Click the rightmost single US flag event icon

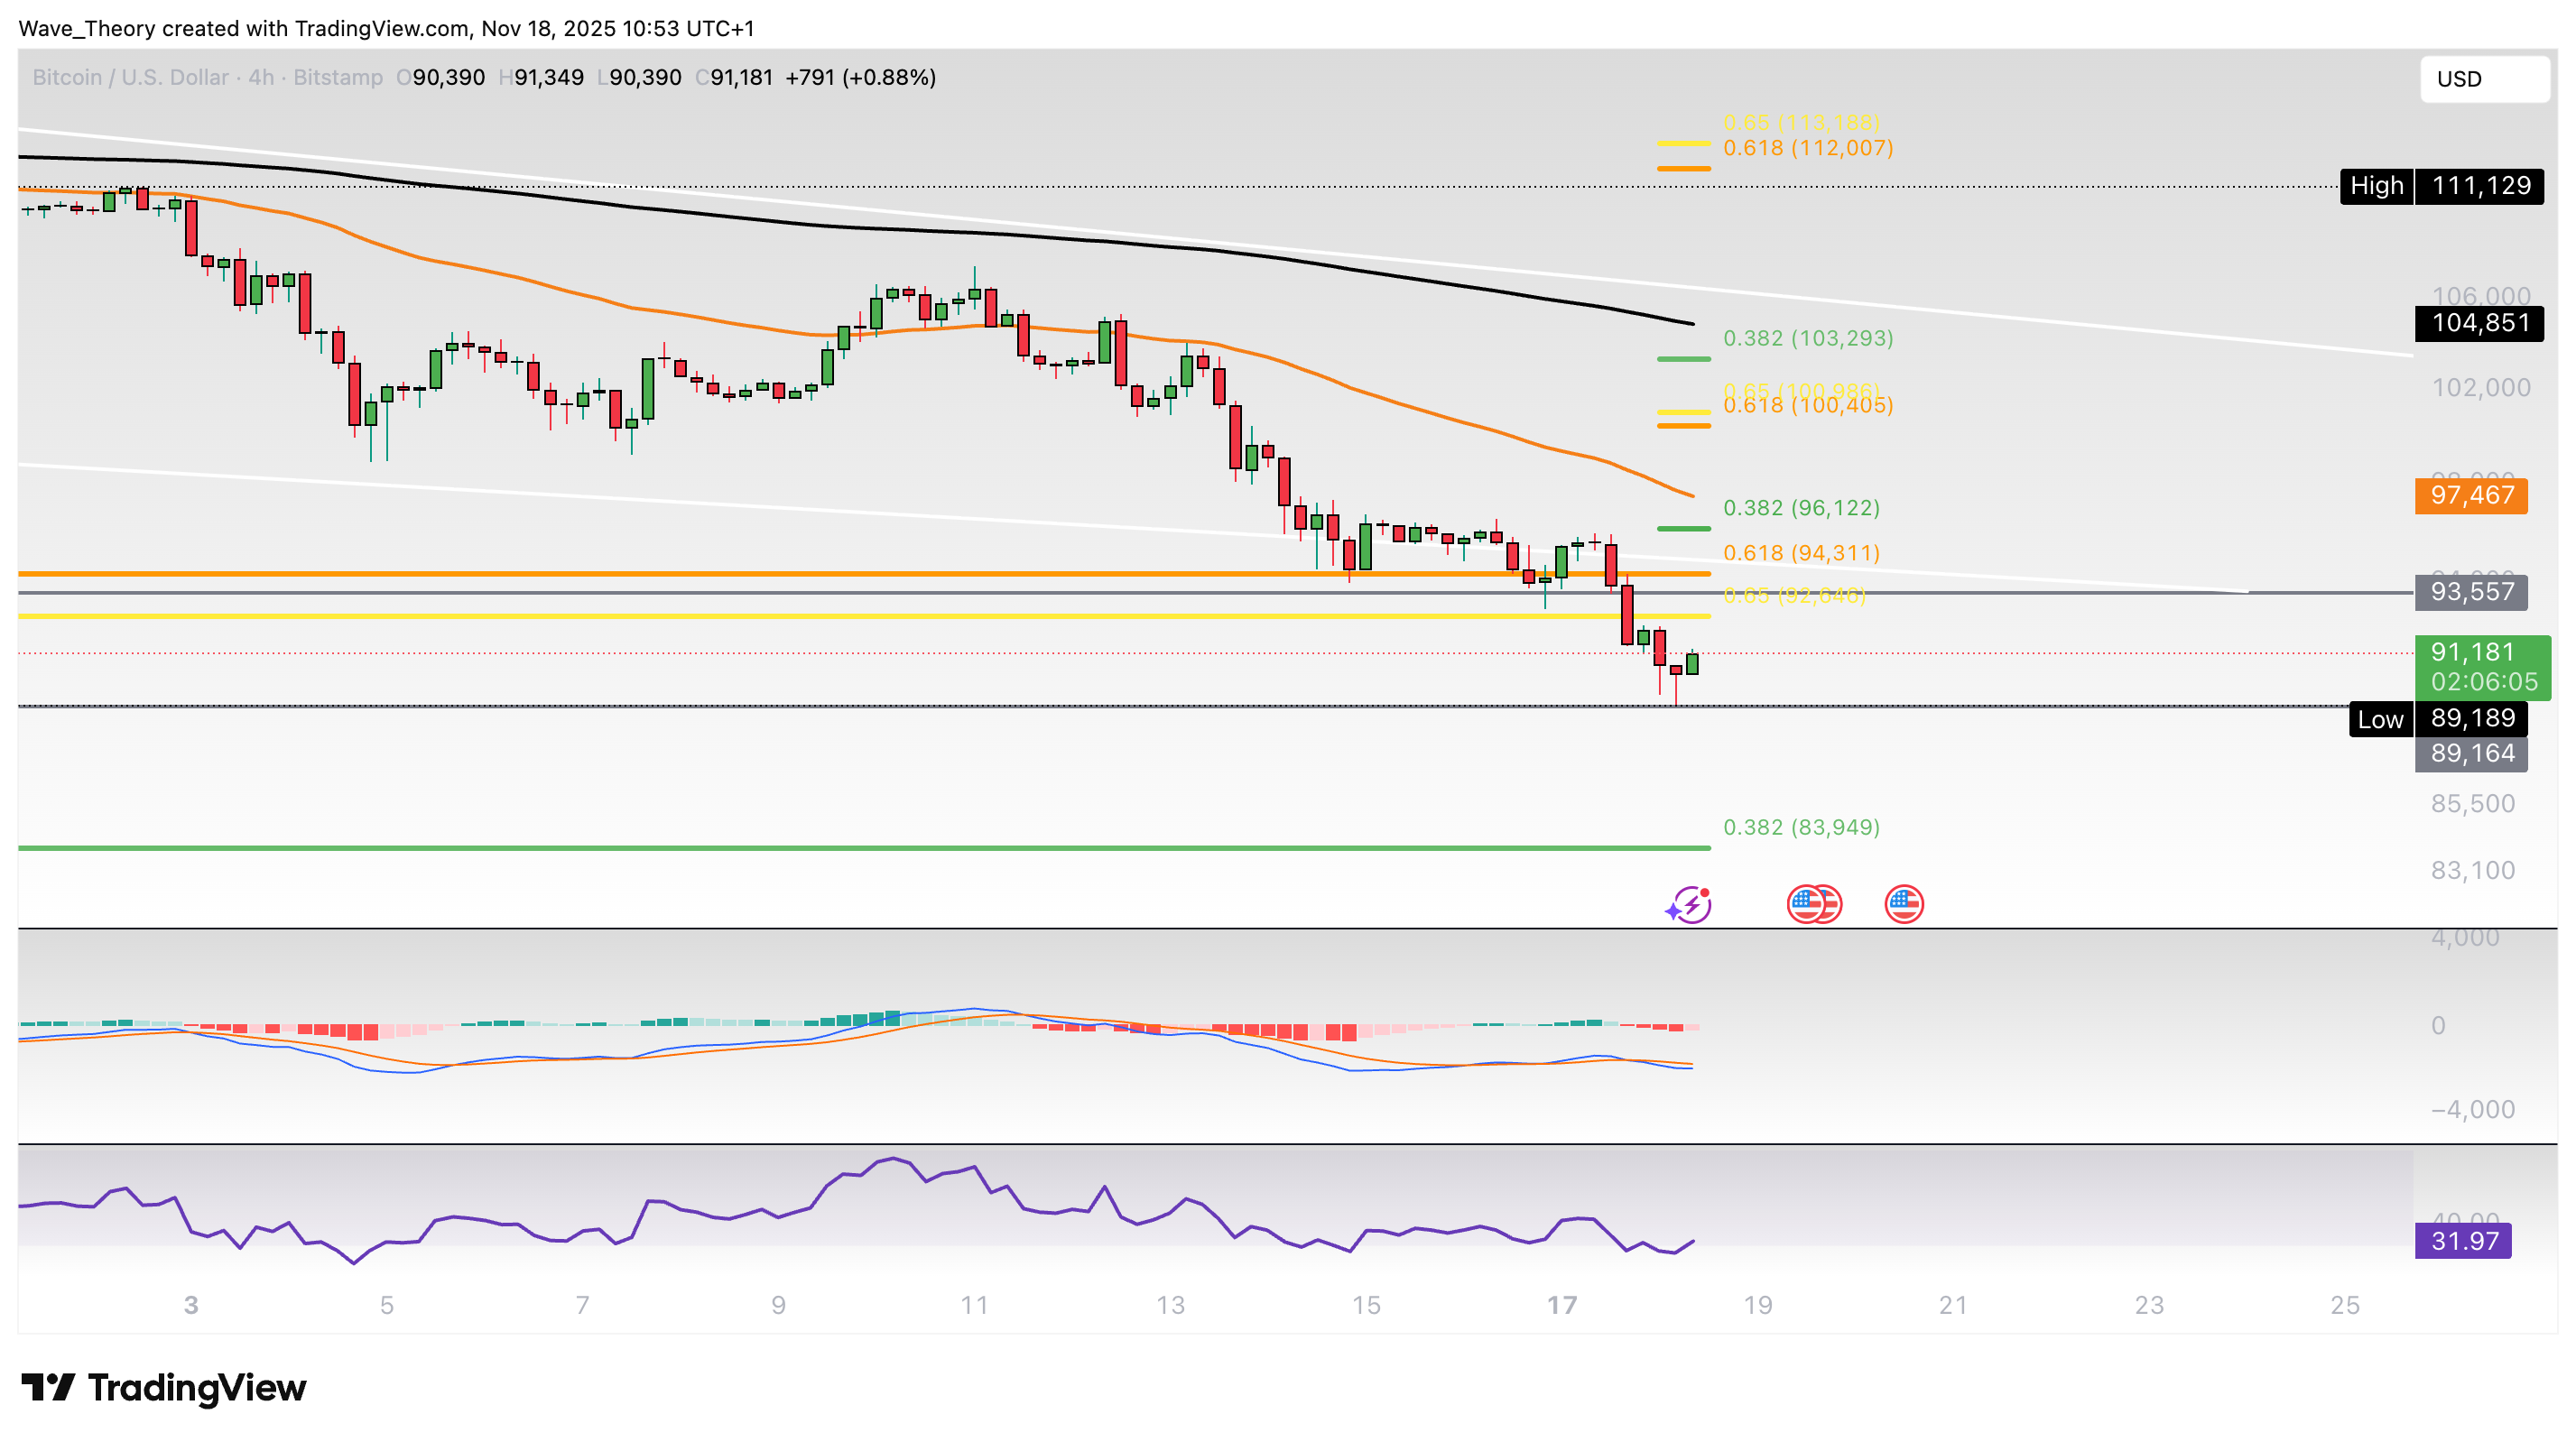1903,903
